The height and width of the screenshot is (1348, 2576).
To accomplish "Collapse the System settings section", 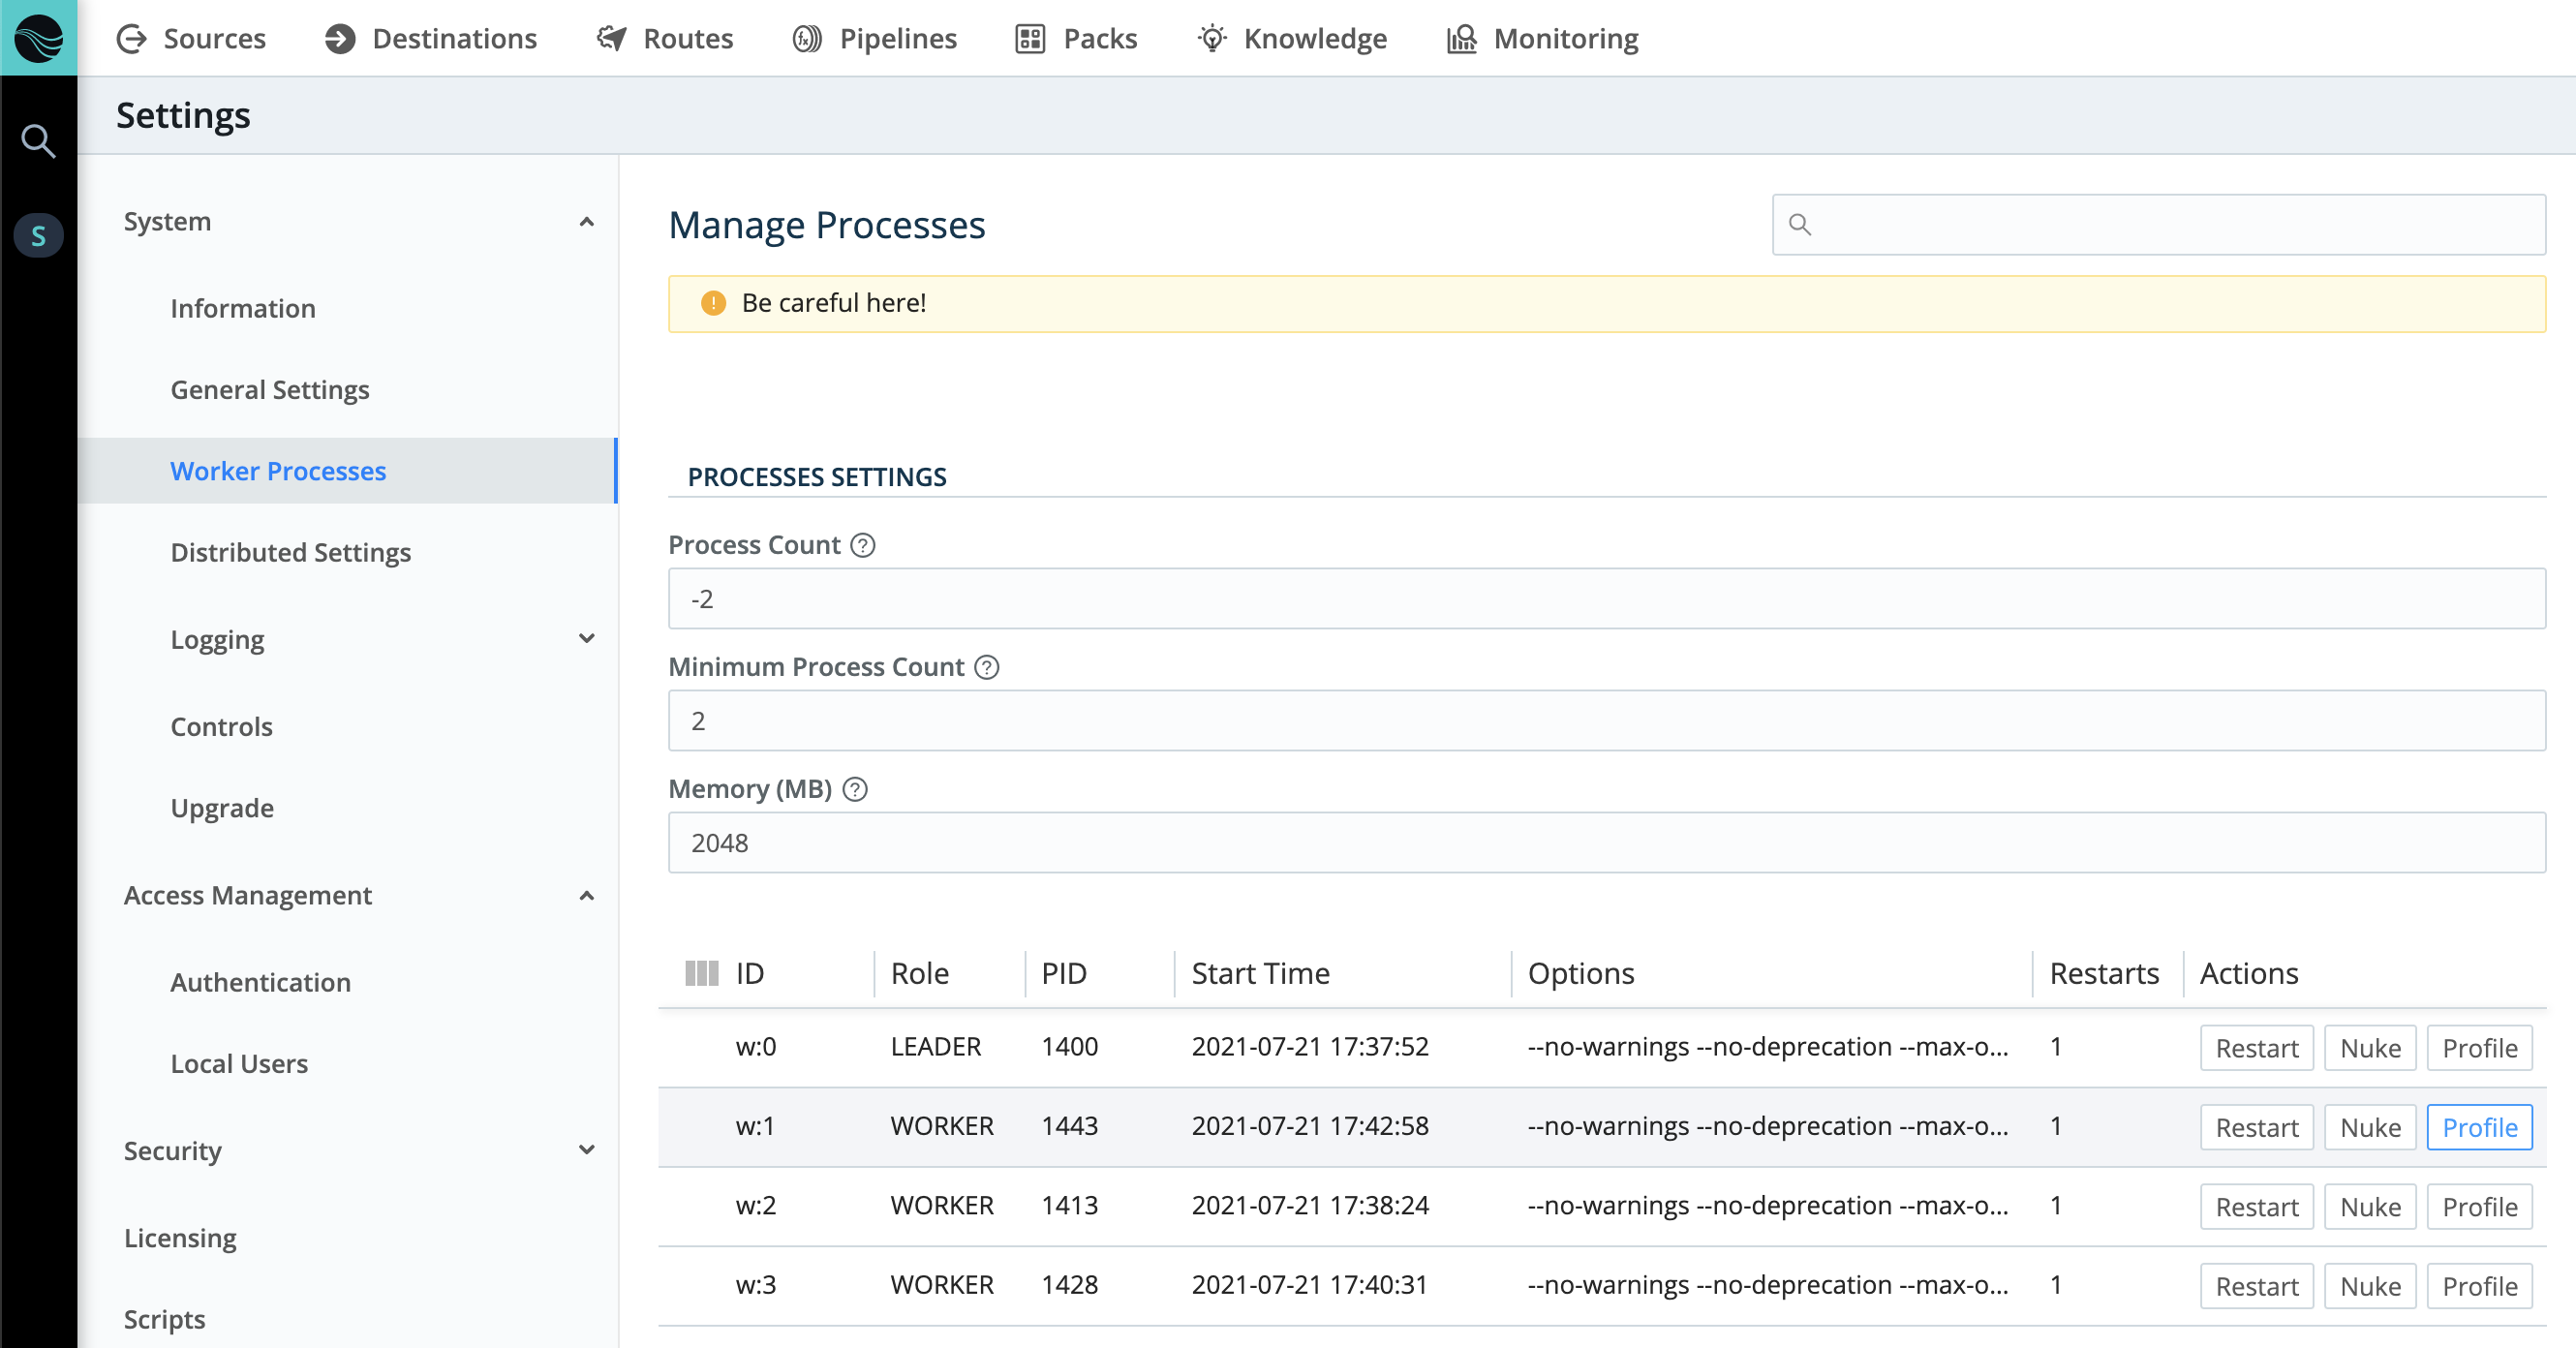I will 588,222.
